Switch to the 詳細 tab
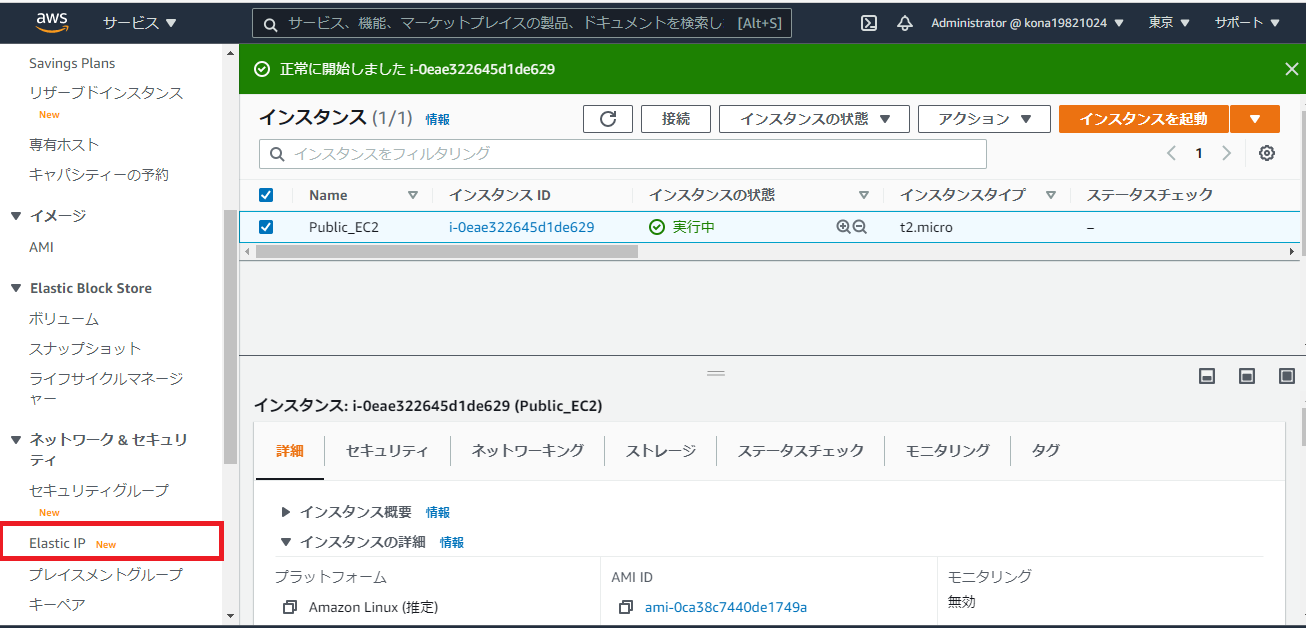 (290, 451)
